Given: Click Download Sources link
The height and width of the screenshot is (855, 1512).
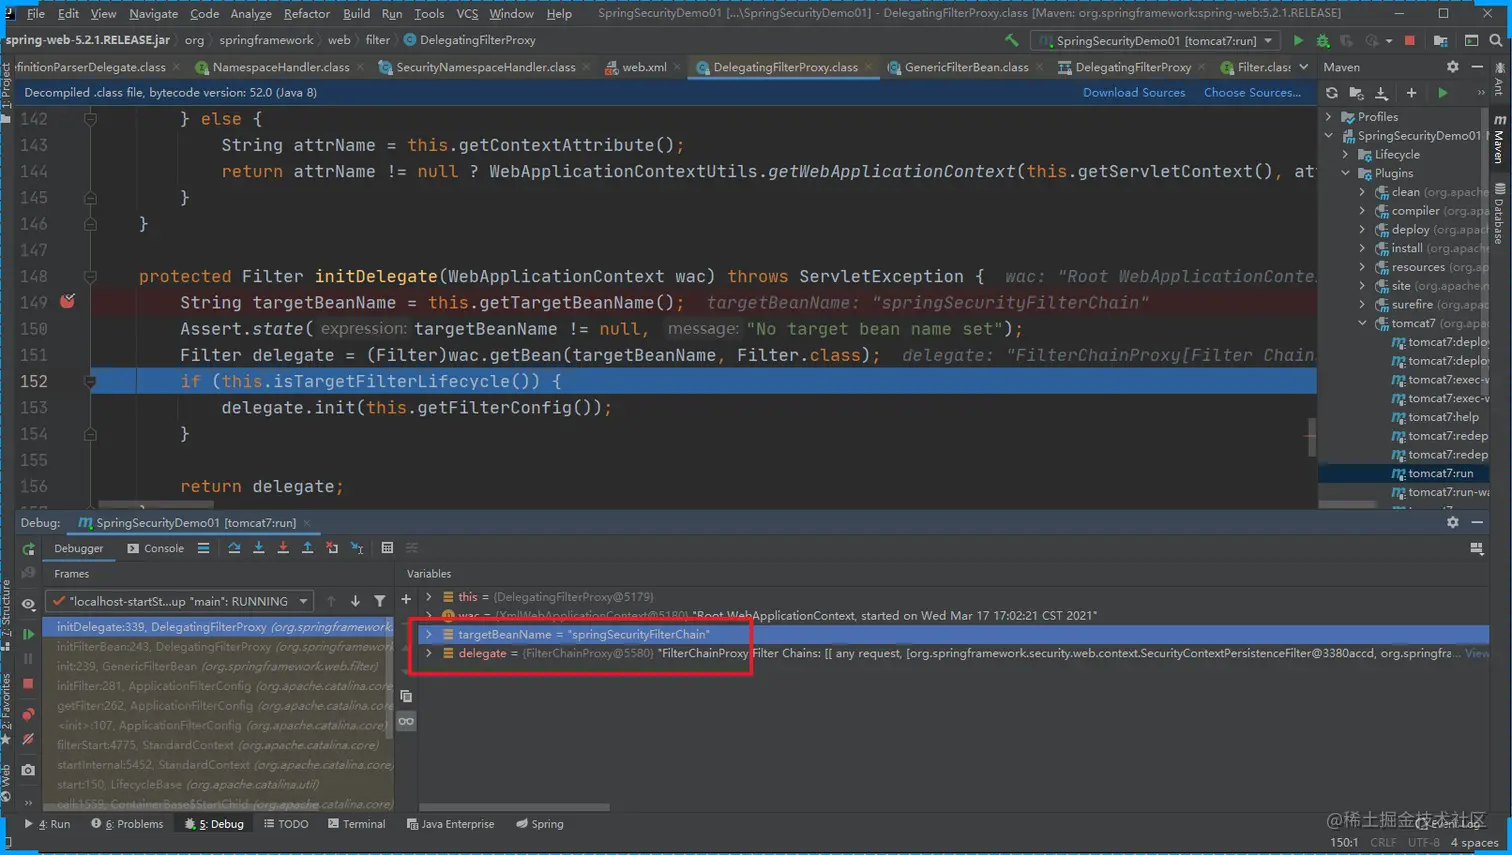Looking at the screenshot, I should pyautogui.click(x=1134, y=92).
